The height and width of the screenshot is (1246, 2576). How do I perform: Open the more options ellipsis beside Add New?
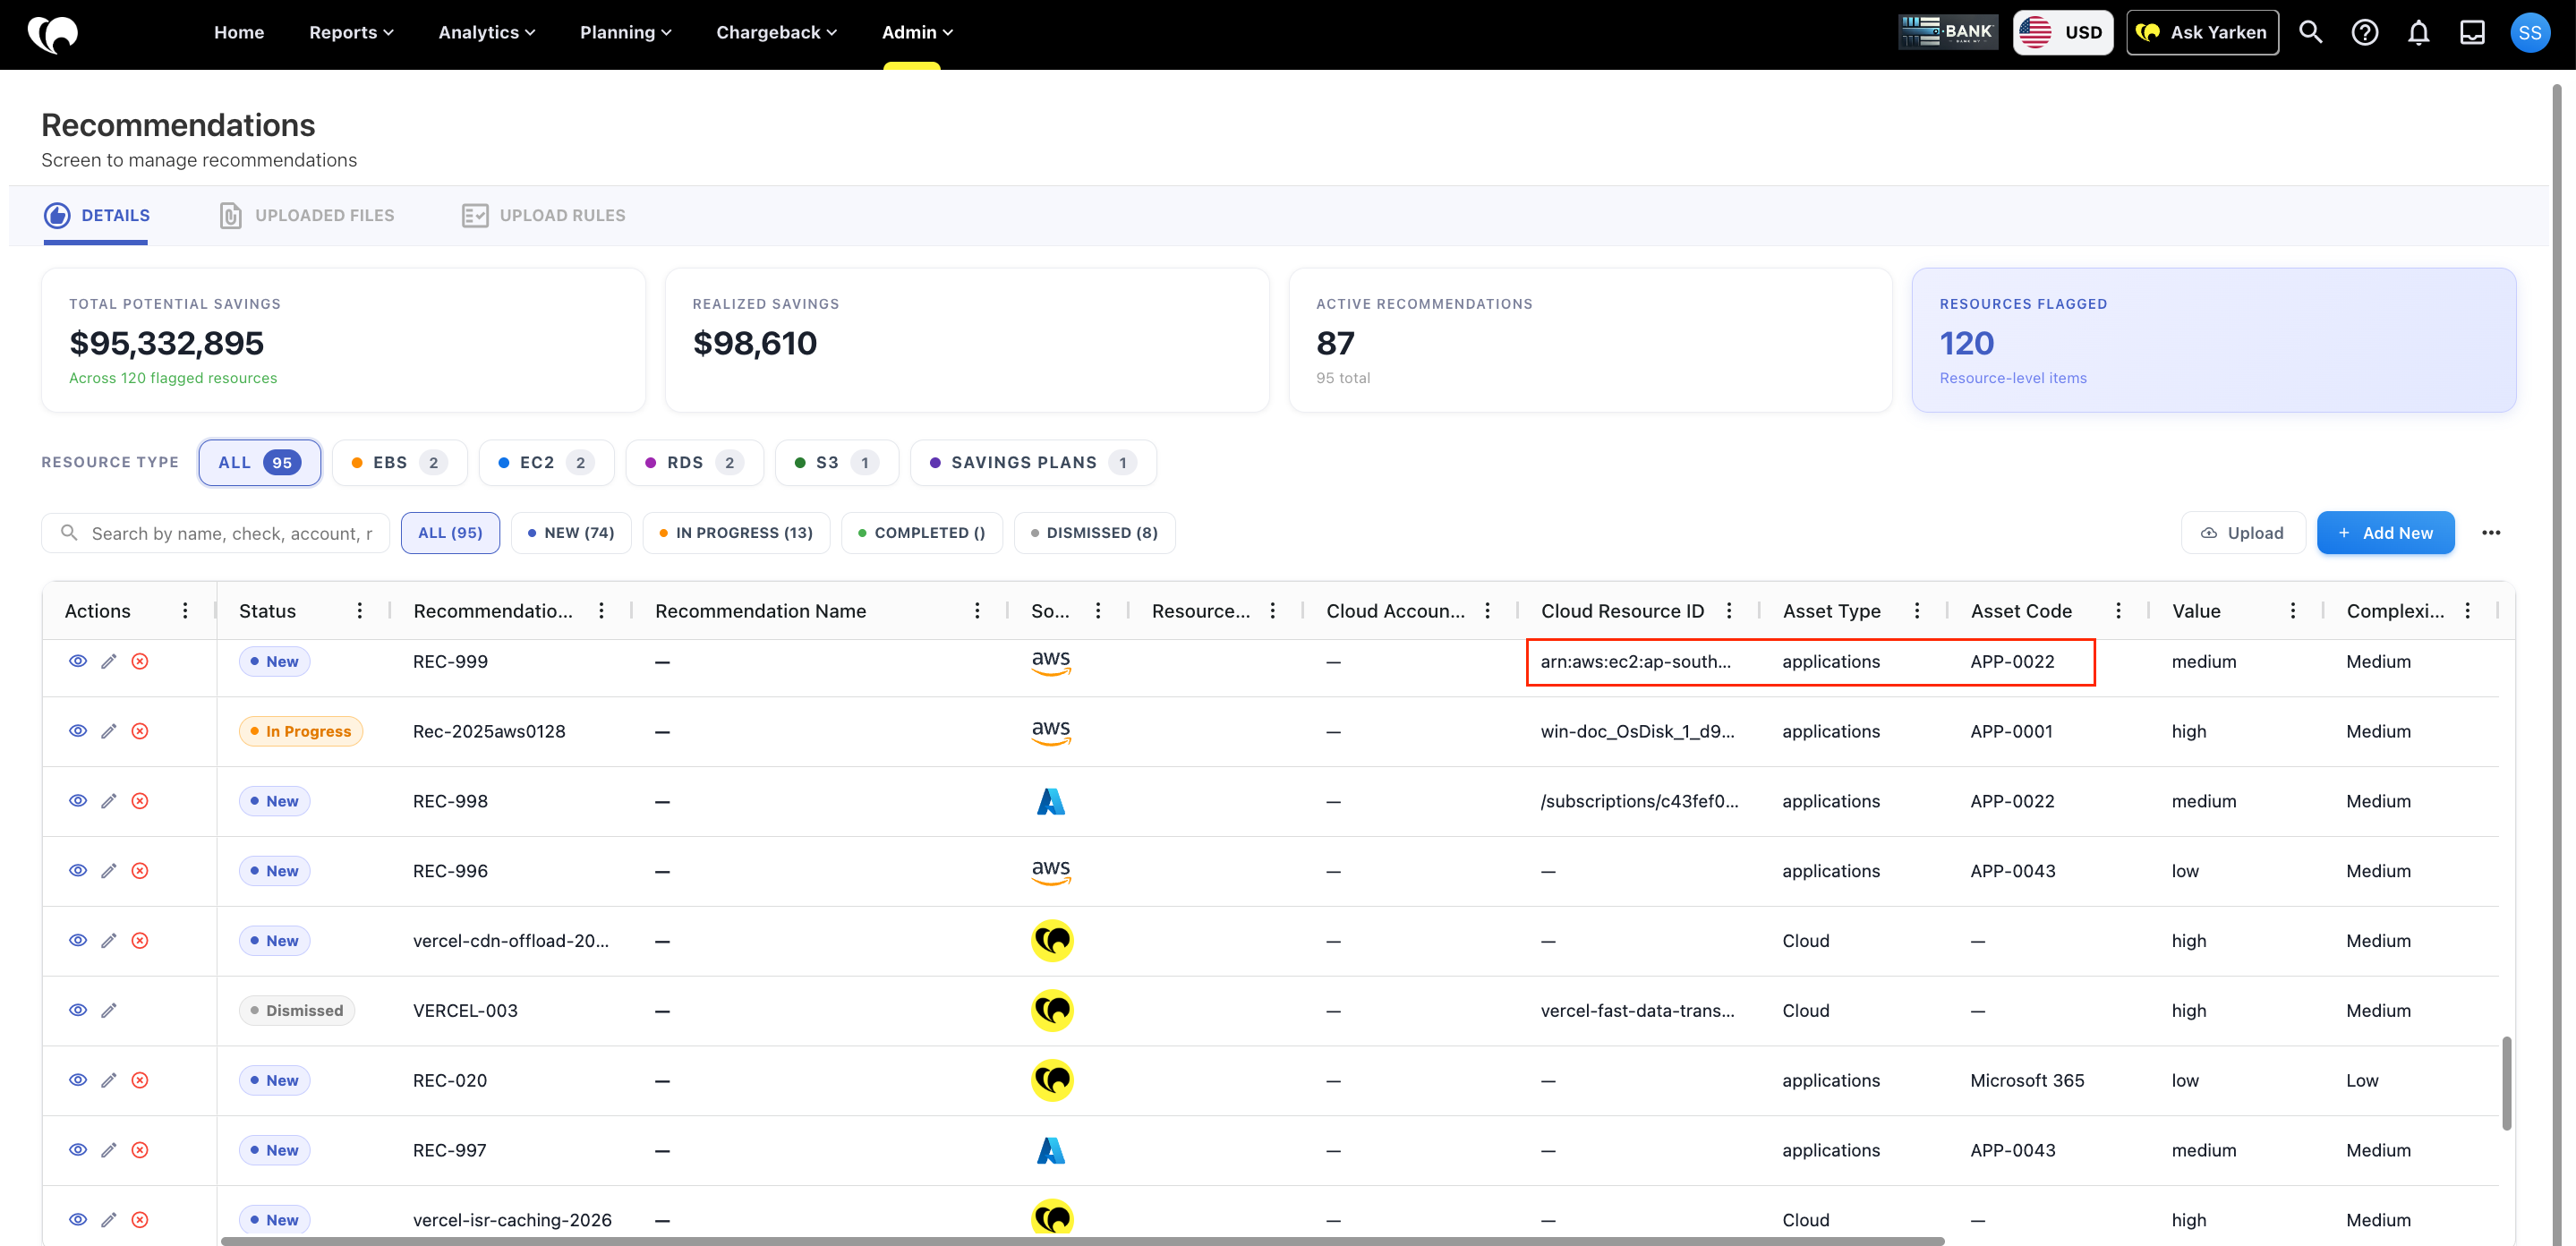tap(2490, 533)
